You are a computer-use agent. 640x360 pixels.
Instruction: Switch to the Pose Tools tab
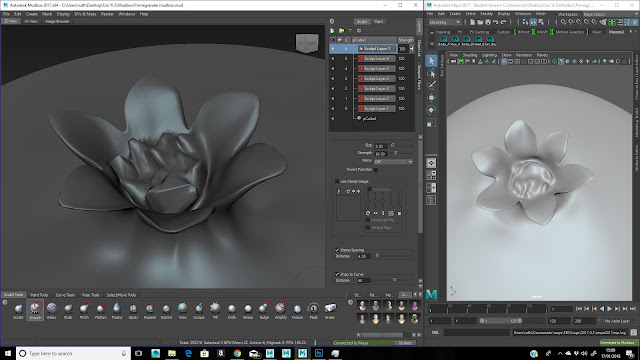click(91, 295)
